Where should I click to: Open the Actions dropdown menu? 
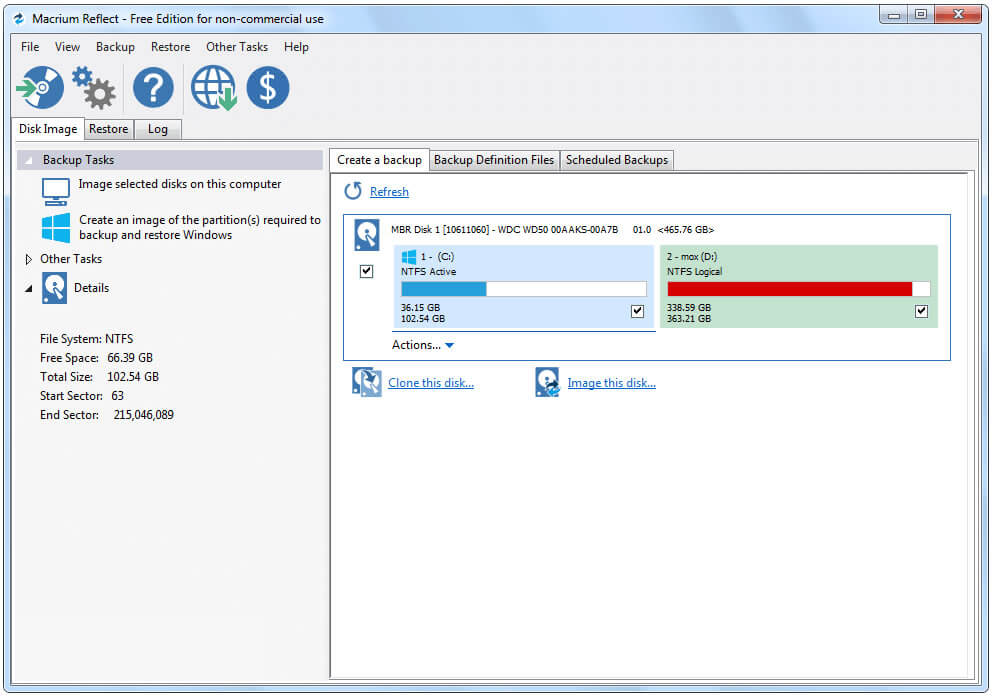[x=422, y=345]
